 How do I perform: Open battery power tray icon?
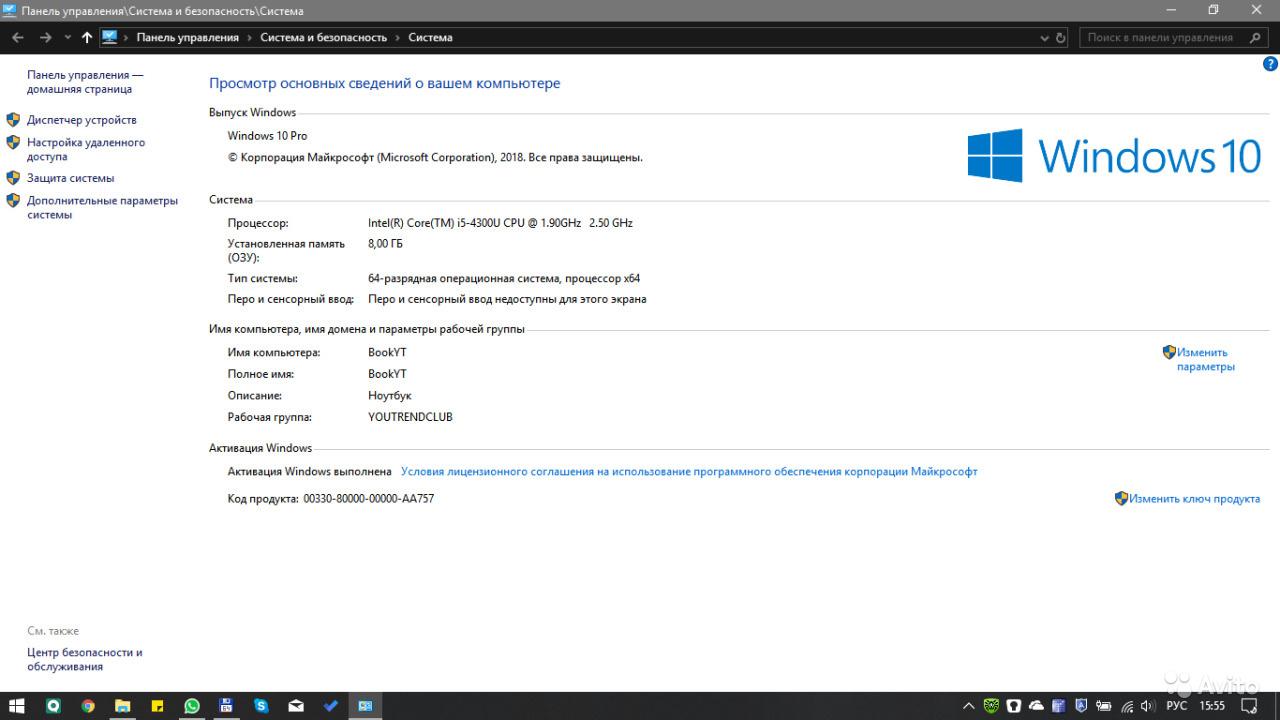1105,706
